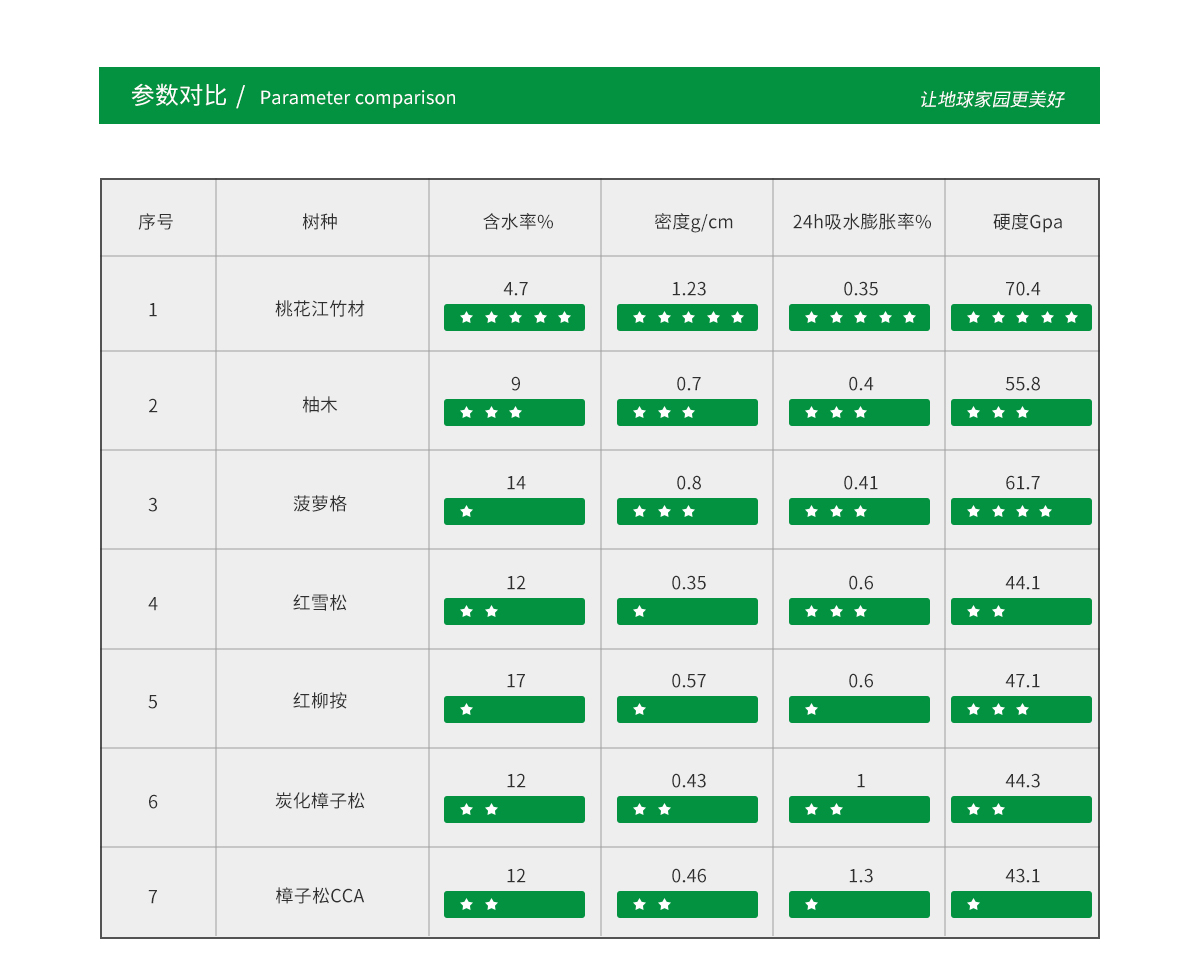Click the two-star rating for 炭化樟子松 硬度
1200x975 pixels.
coord(1021,809)
